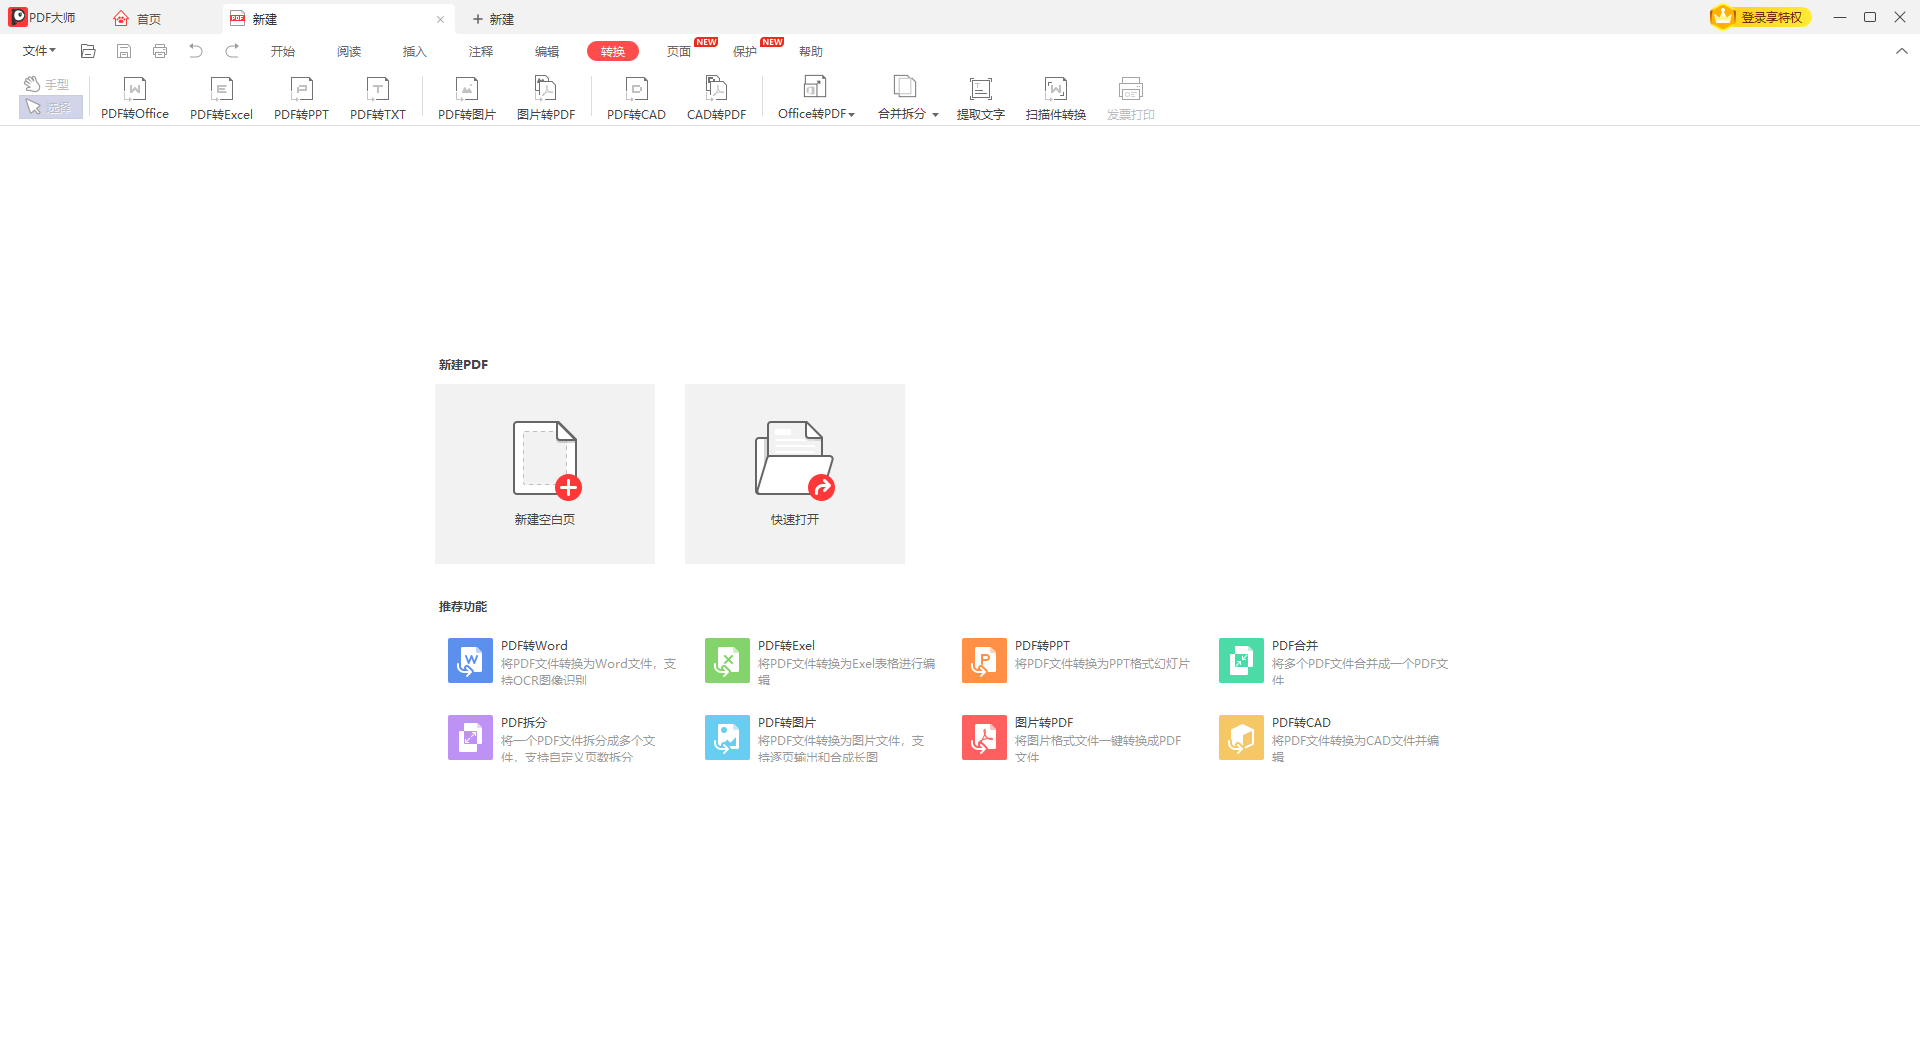Click the print icon in the quick toolbar
Screen dimensions: 1920x1039
(x=160, y=51)
